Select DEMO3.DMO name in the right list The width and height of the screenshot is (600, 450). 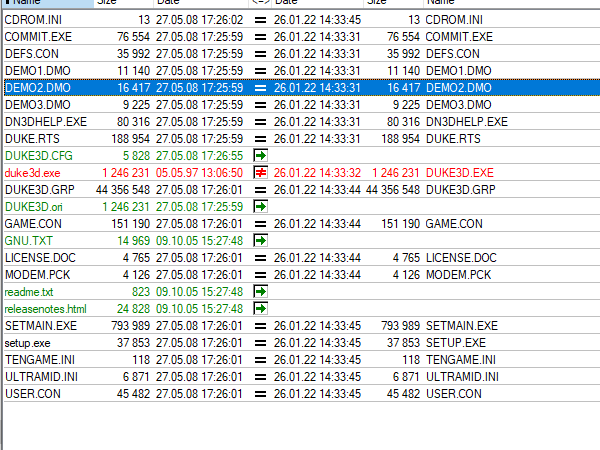[x=459, y=105]
